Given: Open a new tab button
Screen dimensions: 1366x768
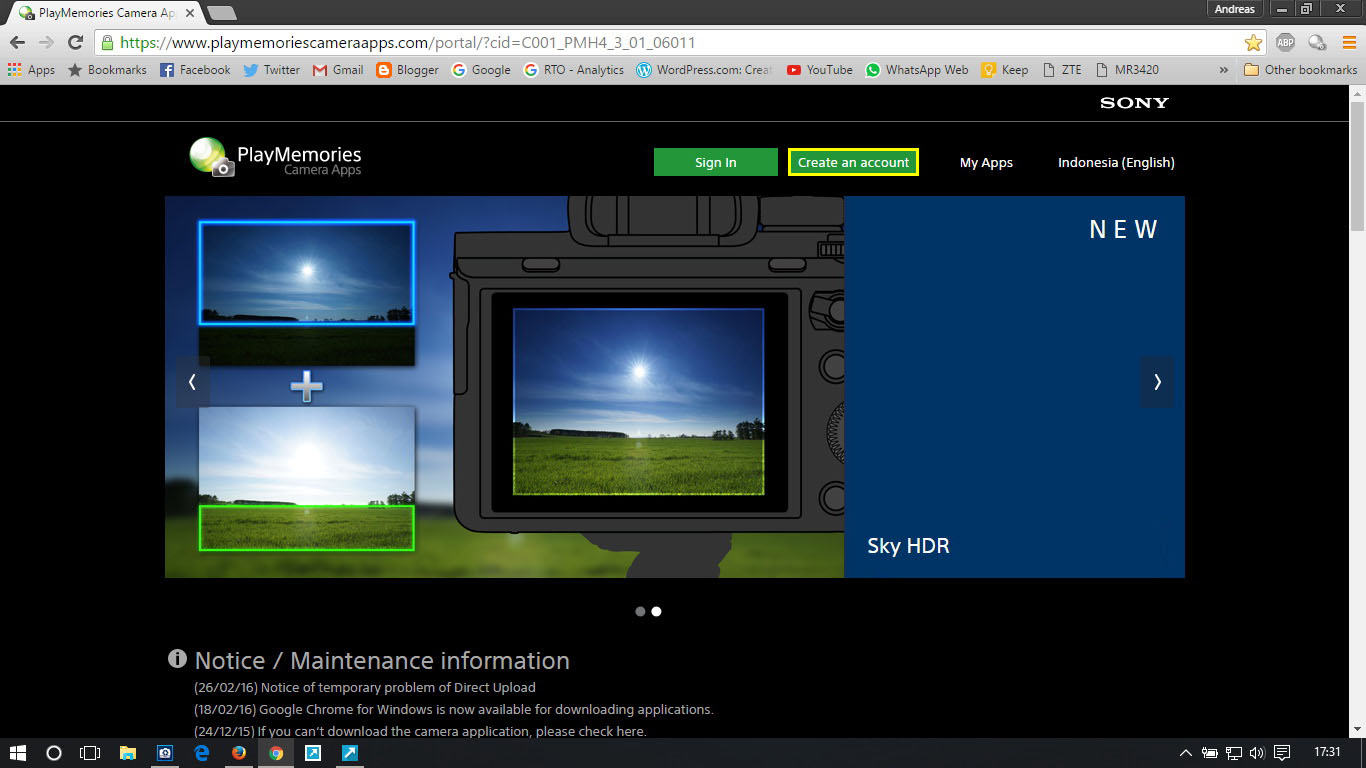Looking at the screenshot, I should [221, 13].
